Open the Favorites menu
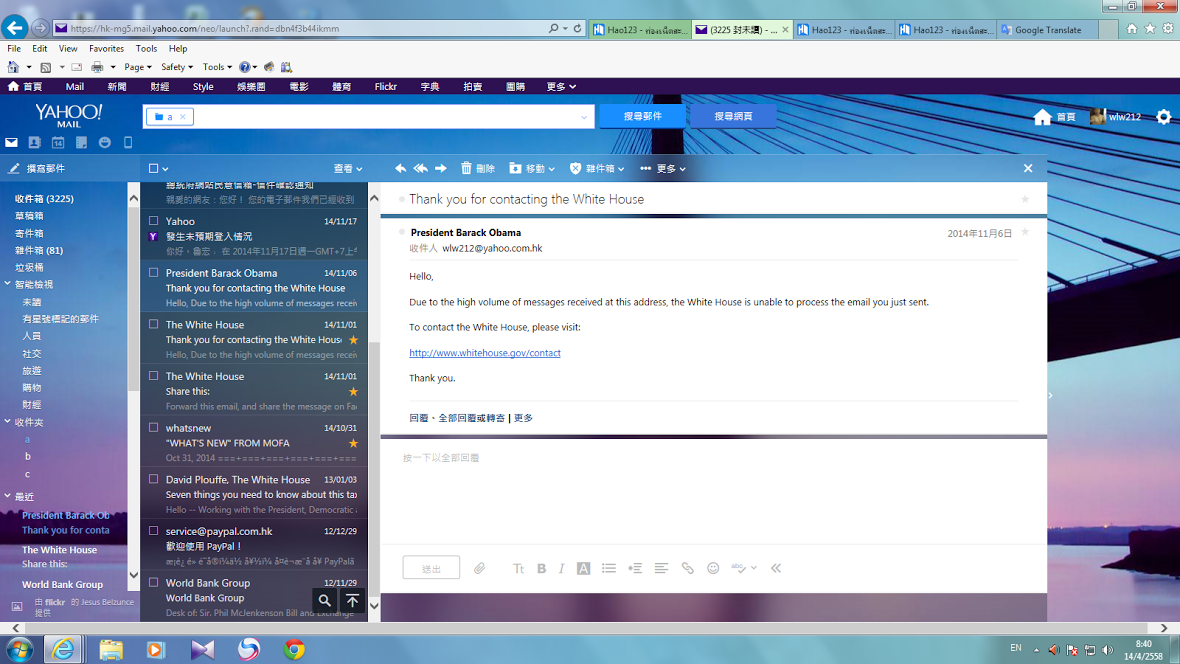Image resolution: width=1180 pixels, height=664 pixels. tap(106, 48)
